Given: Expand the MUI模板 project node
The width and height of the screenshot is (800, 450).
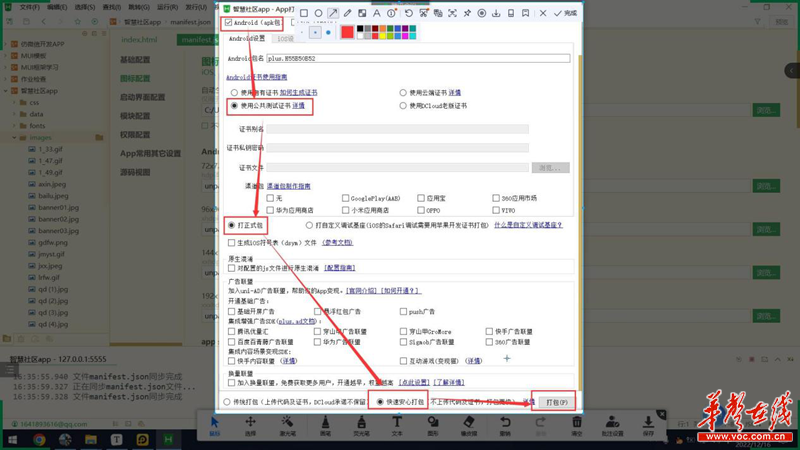Looking at the screenshot, I should tap(8, 56).
